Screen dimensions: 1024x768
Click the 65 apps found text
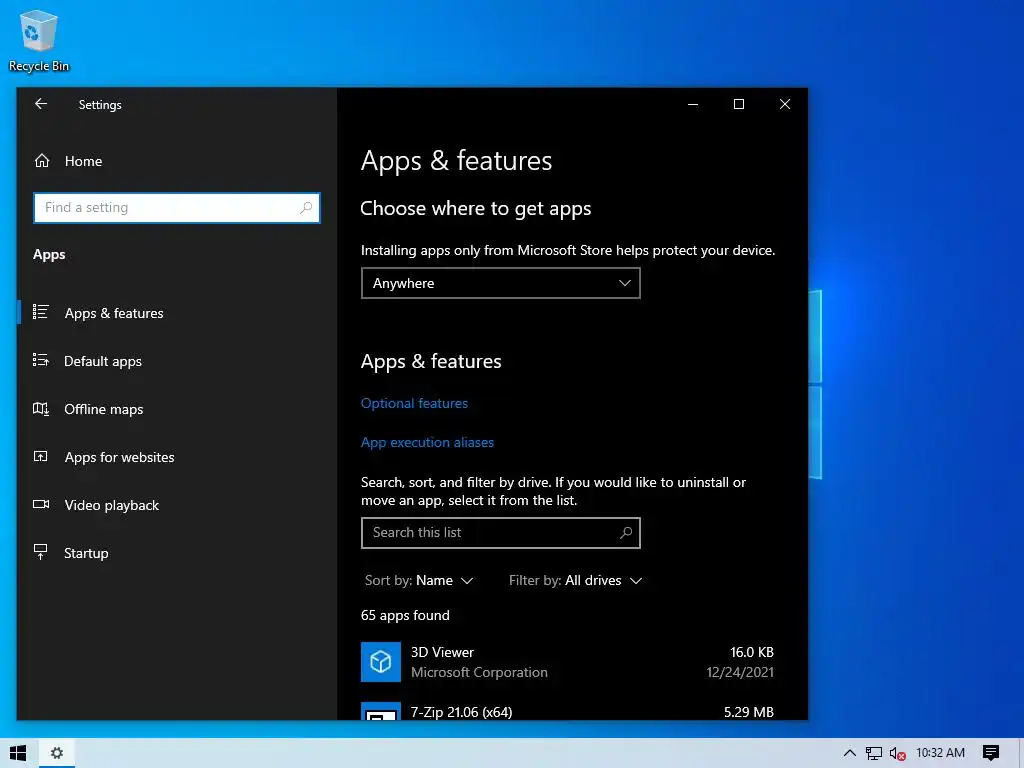(x=405, y=615)
